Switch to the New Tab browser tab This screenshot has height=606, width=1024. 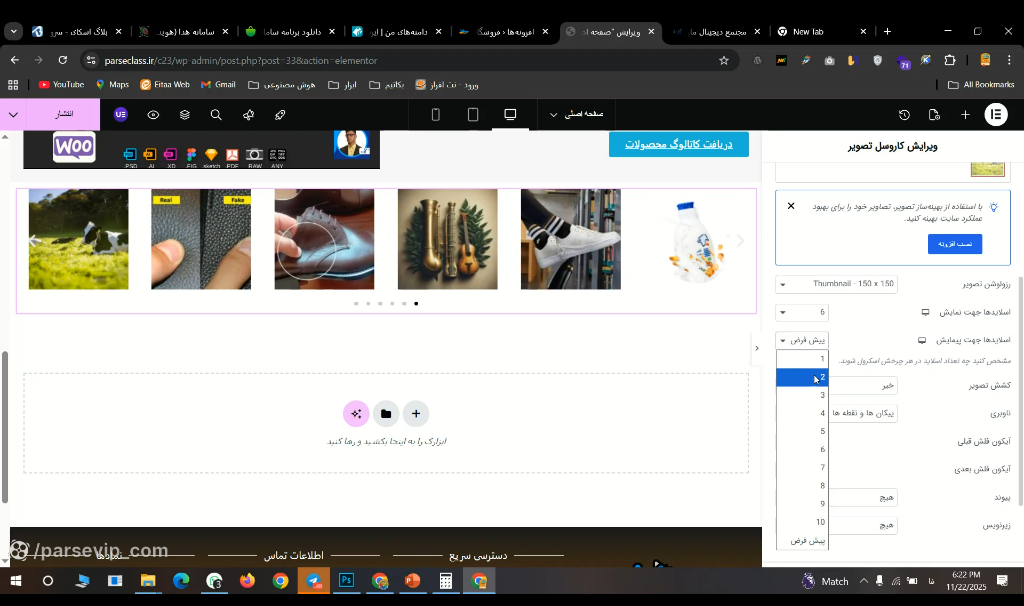[x=822, y=31]
